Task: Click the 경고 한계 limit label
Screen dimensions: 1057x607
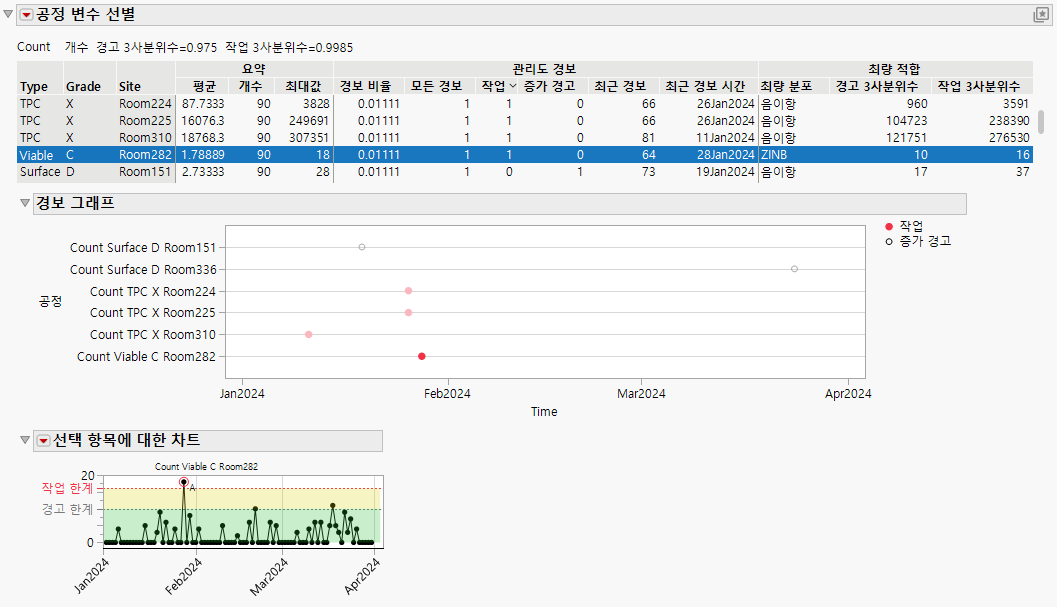Action: 67,509
